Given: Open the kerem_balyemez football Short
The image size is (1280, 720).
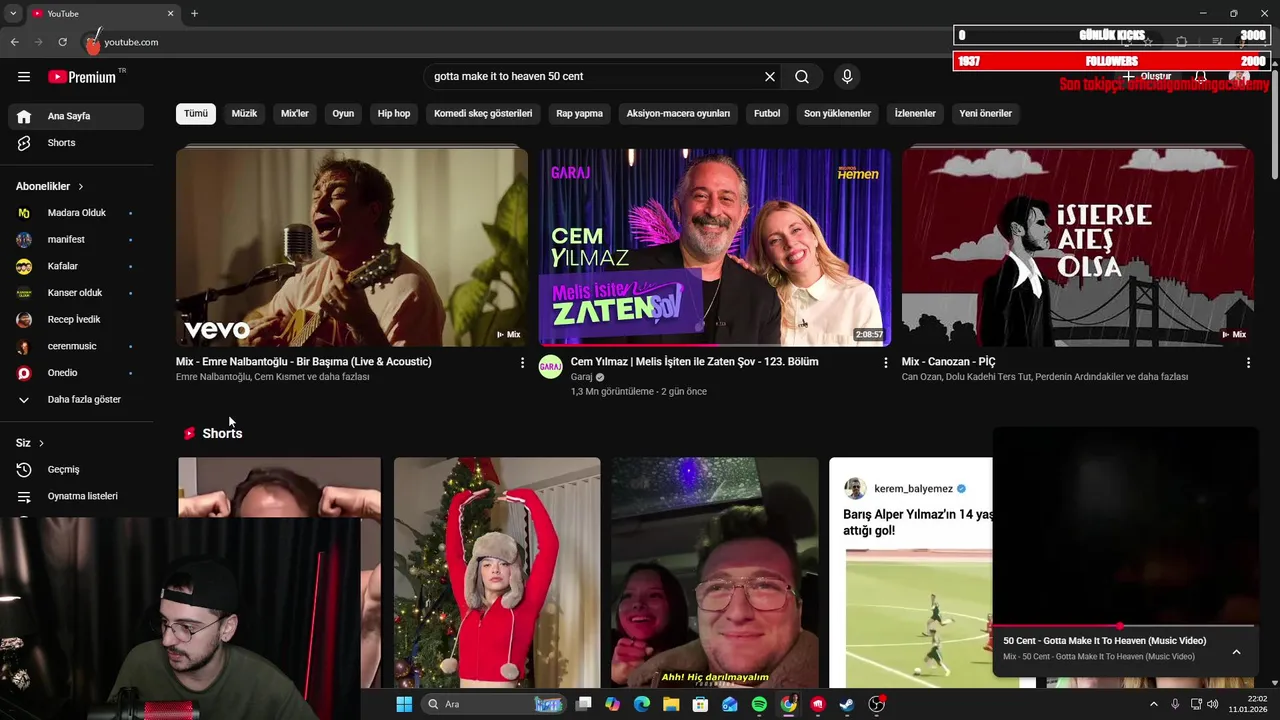Looking at the screenshot, I should click(x=910, y=573).
